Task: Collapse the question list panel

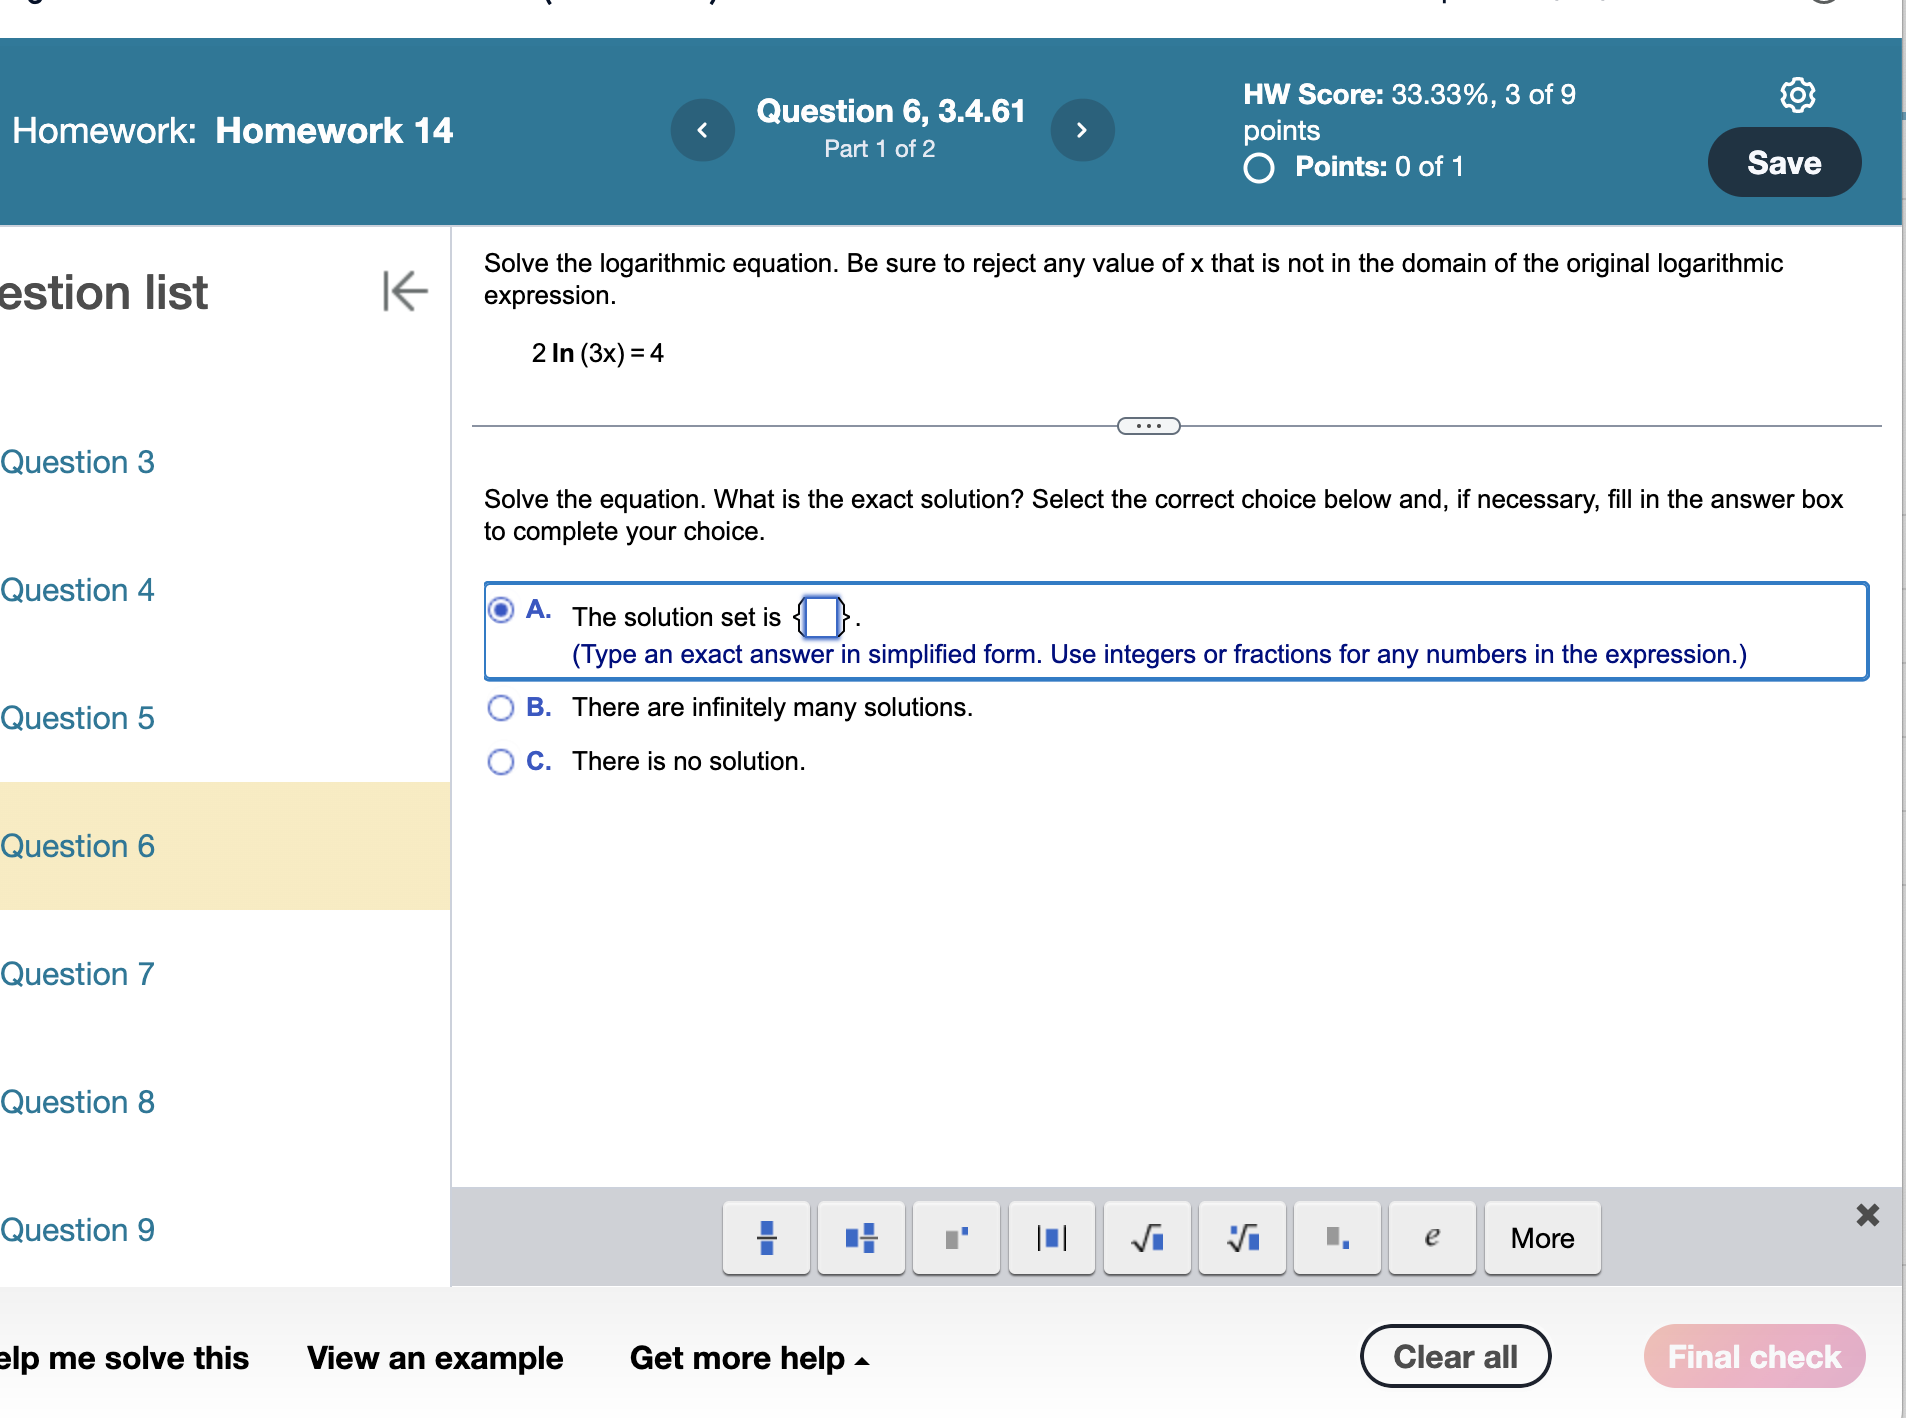Action: (x=403, y=292)
